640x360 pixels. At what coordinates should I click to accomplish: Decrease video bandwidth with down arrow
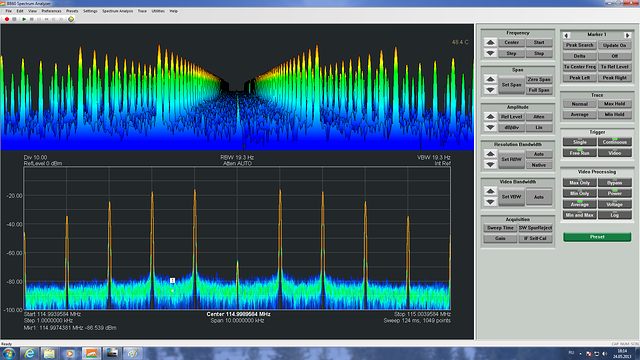coord(491,202)
